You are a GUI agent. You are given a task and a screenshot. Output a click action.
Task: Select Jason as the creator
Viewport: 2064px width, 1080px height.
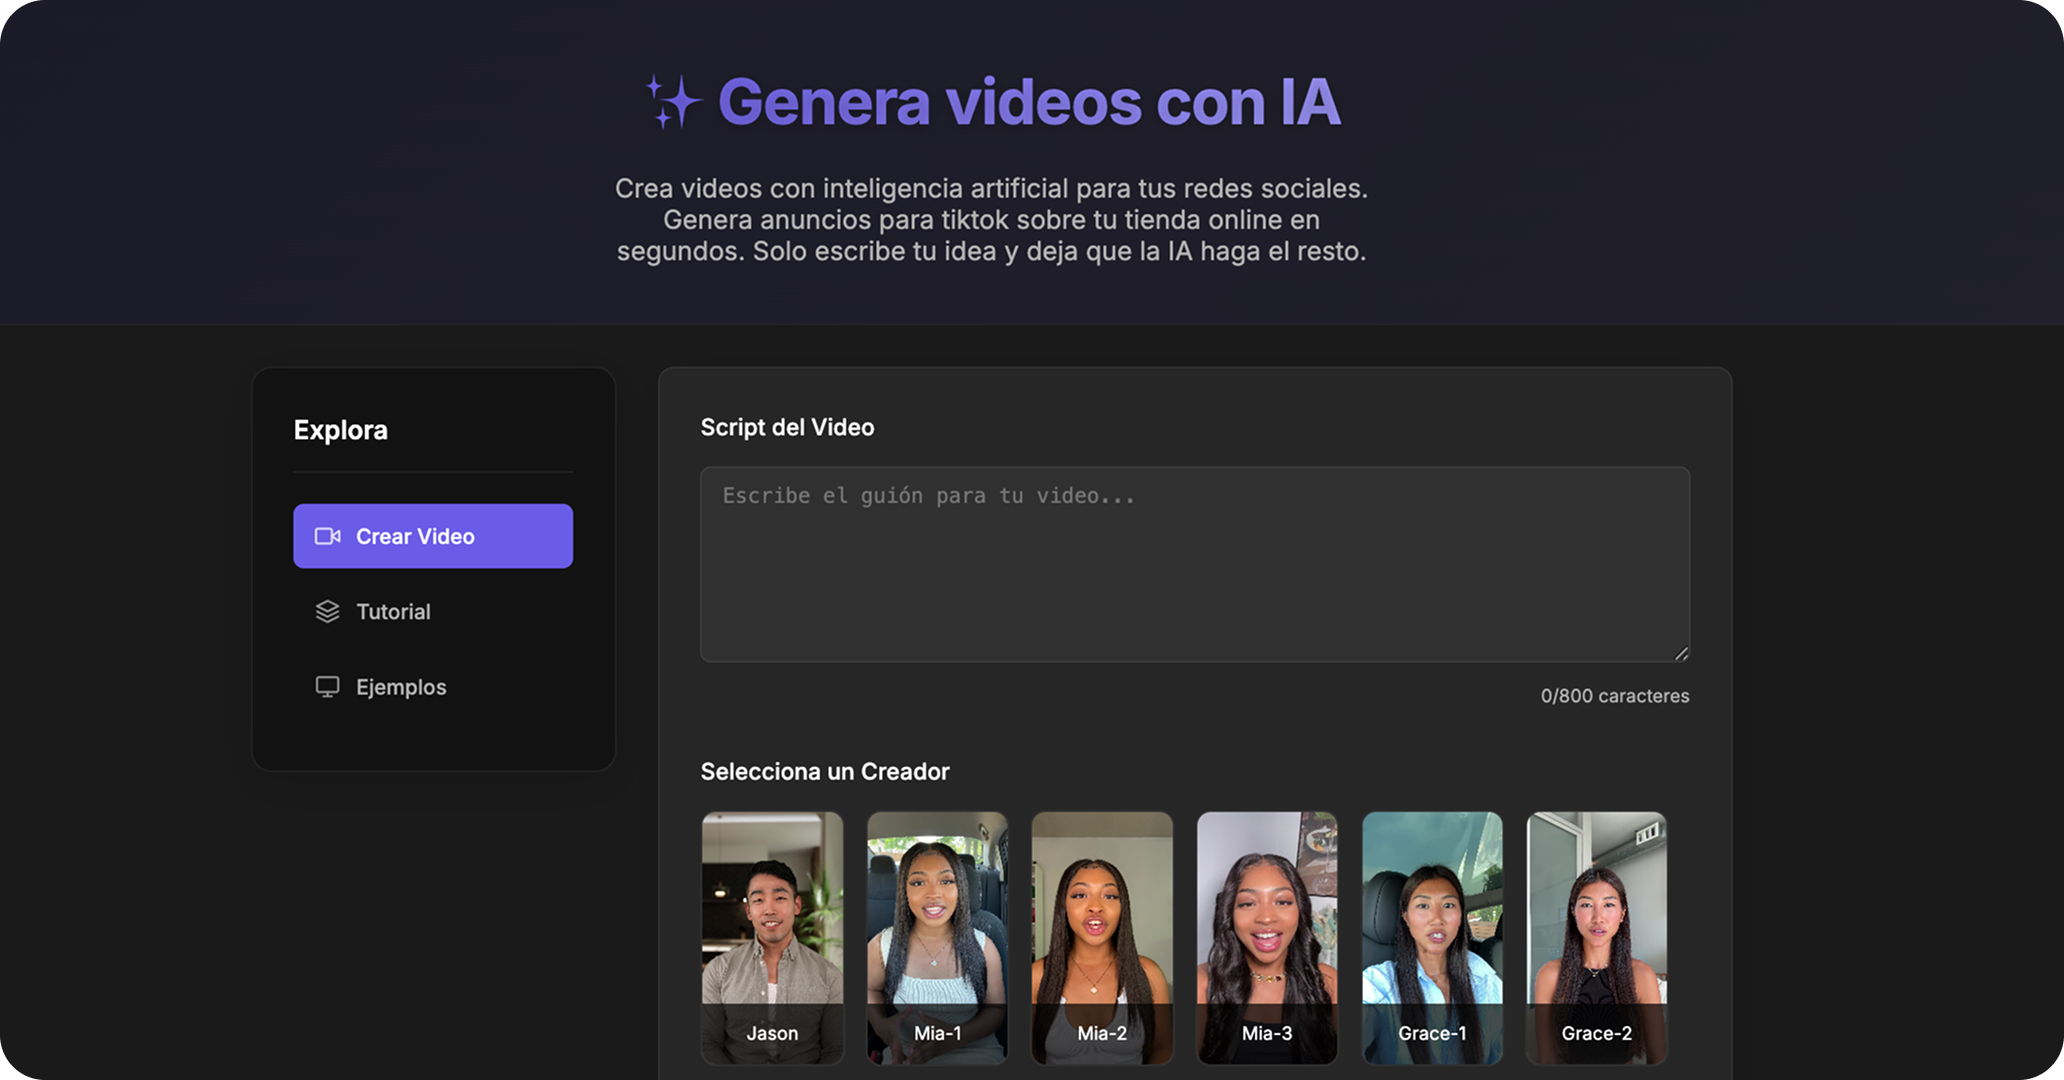pos(772,937)
